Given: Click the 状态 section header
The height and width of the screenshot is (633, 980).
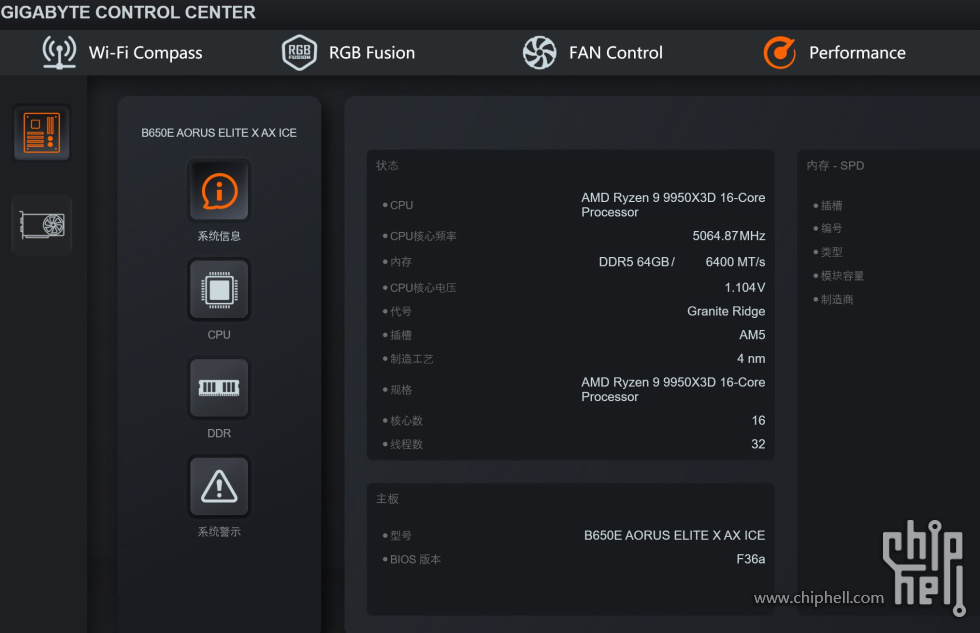Looking at the screenshot, I should (x=387, y=166).
